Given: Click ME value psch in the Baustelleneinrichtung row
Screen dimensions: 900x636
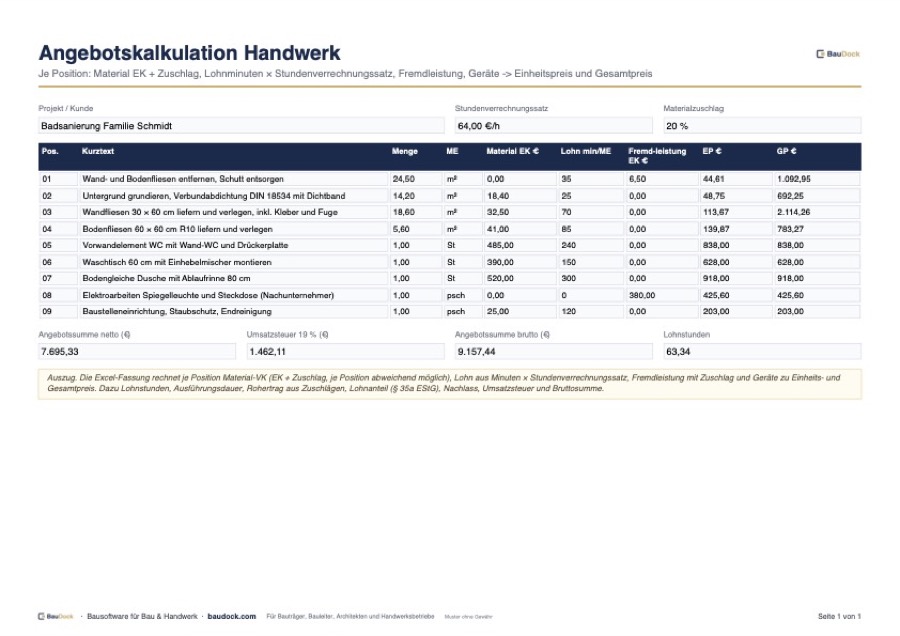Looking at the screenshot, I should pyautogui.click(x=463, y=312).
